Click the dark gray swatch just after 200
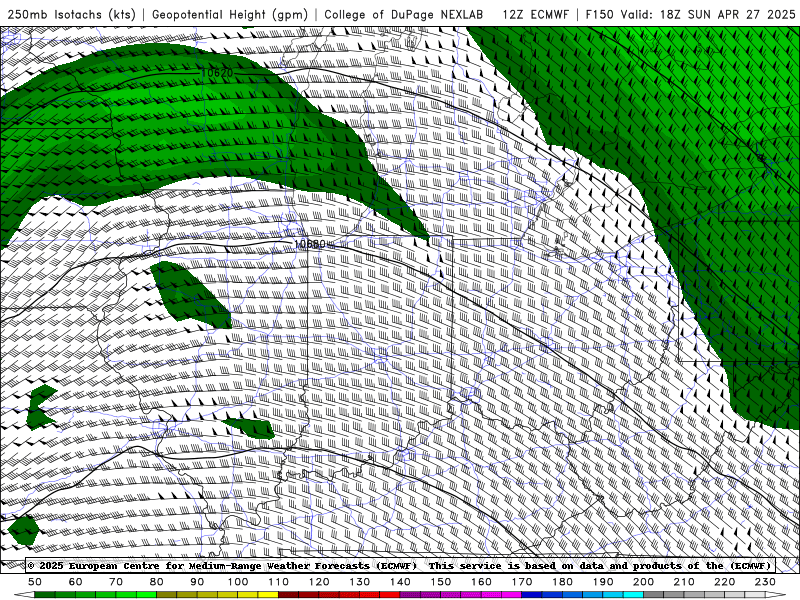 (654, 595)
